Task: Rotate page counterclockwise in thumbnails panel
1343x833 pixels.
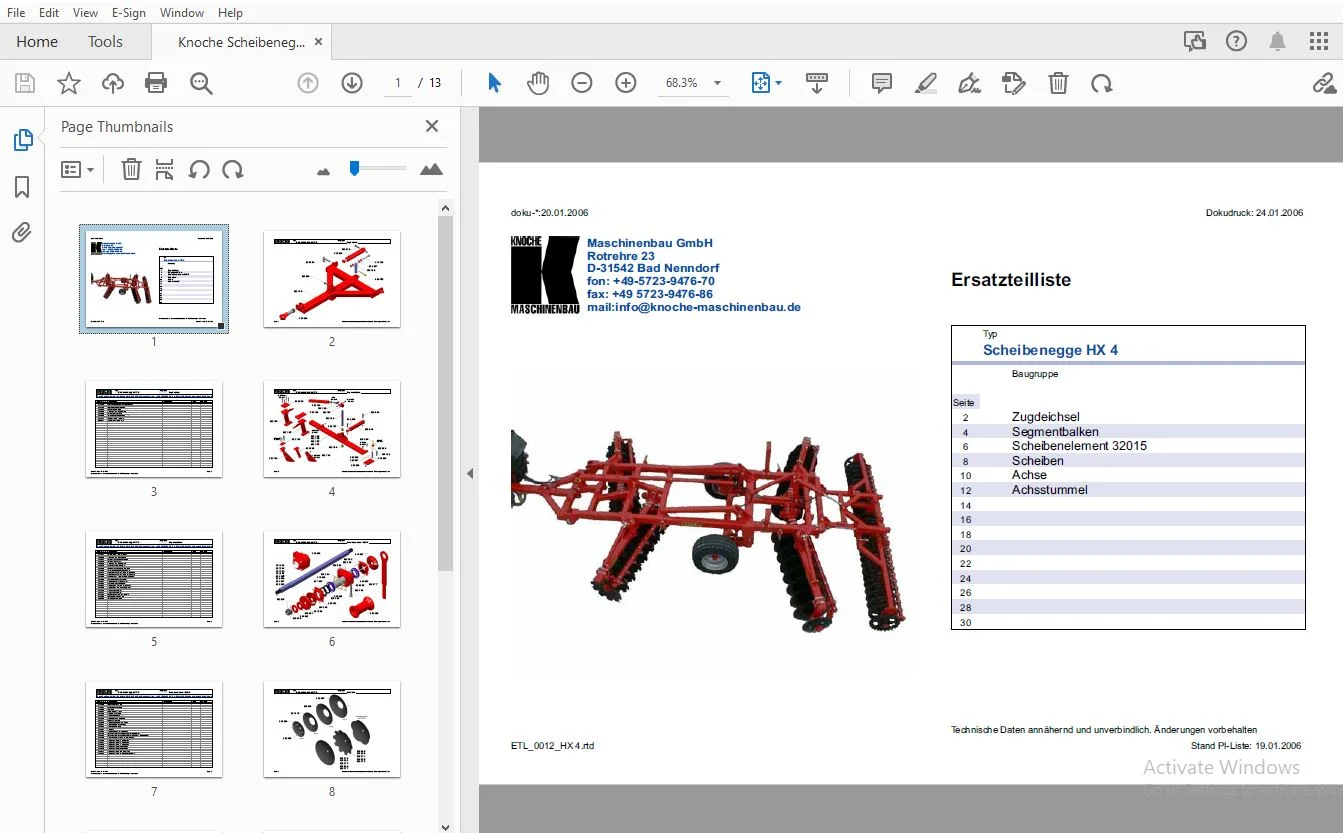Action: [x=199, y=169]
